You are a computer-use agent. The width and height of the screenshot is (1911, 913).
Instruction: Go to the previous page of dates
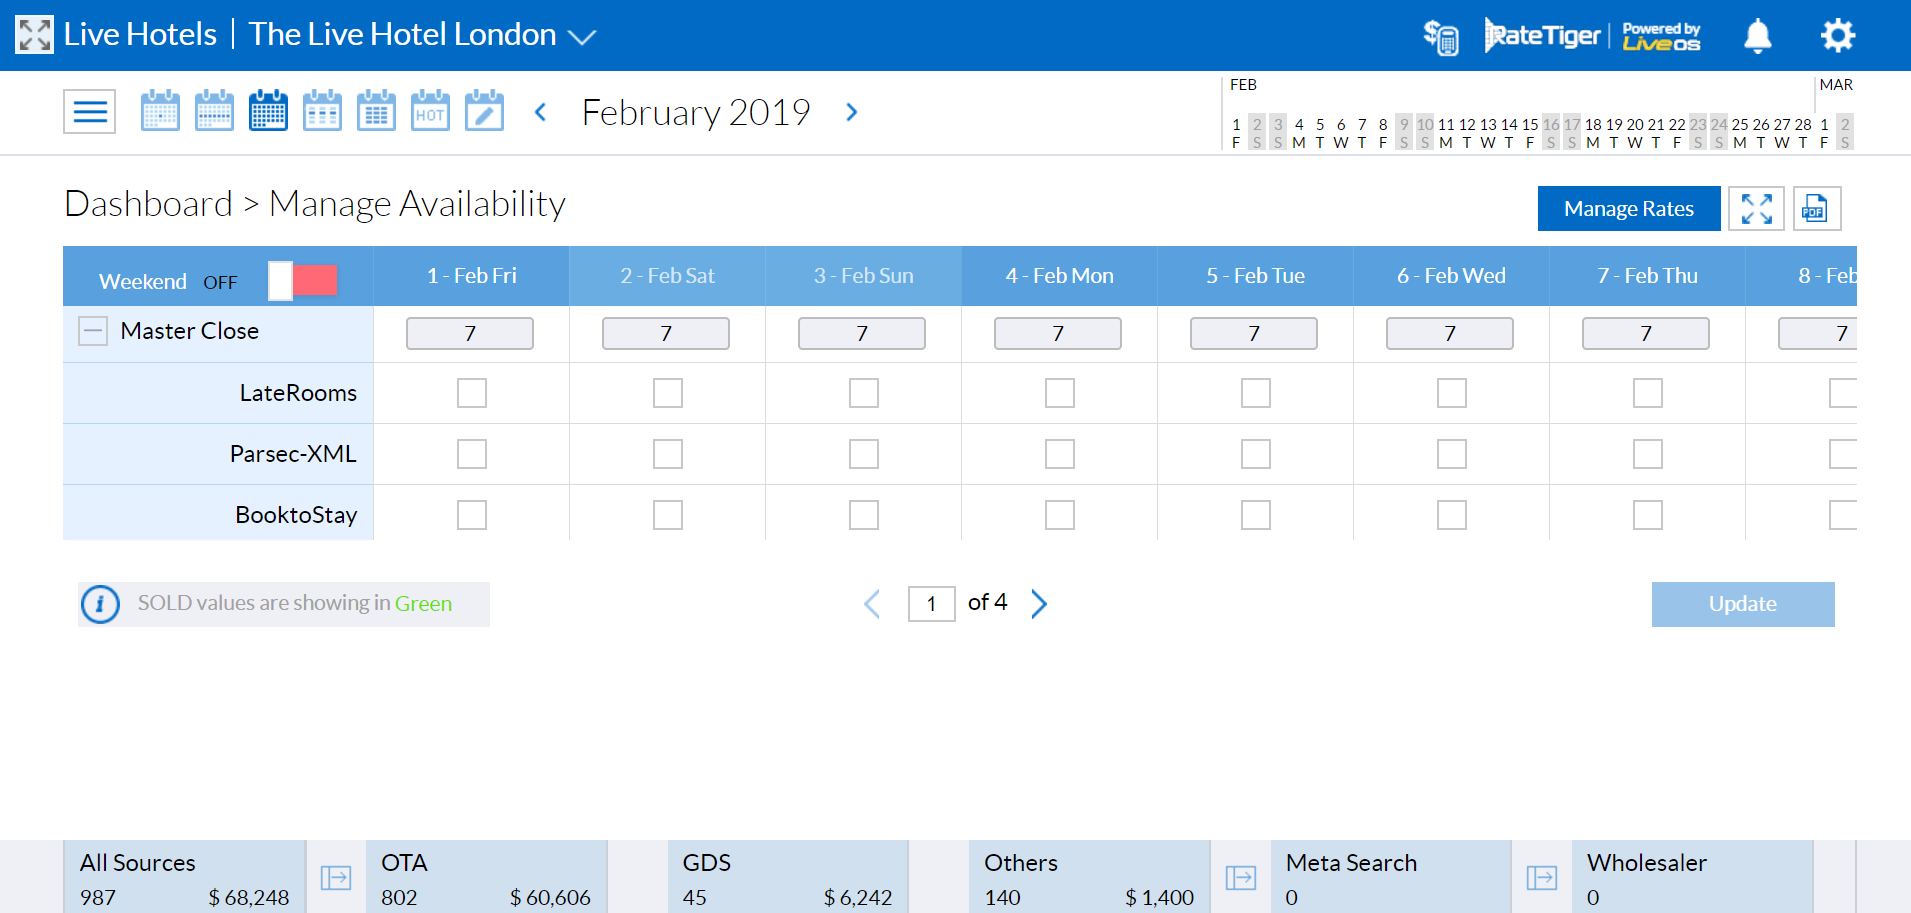coord(872,604)
